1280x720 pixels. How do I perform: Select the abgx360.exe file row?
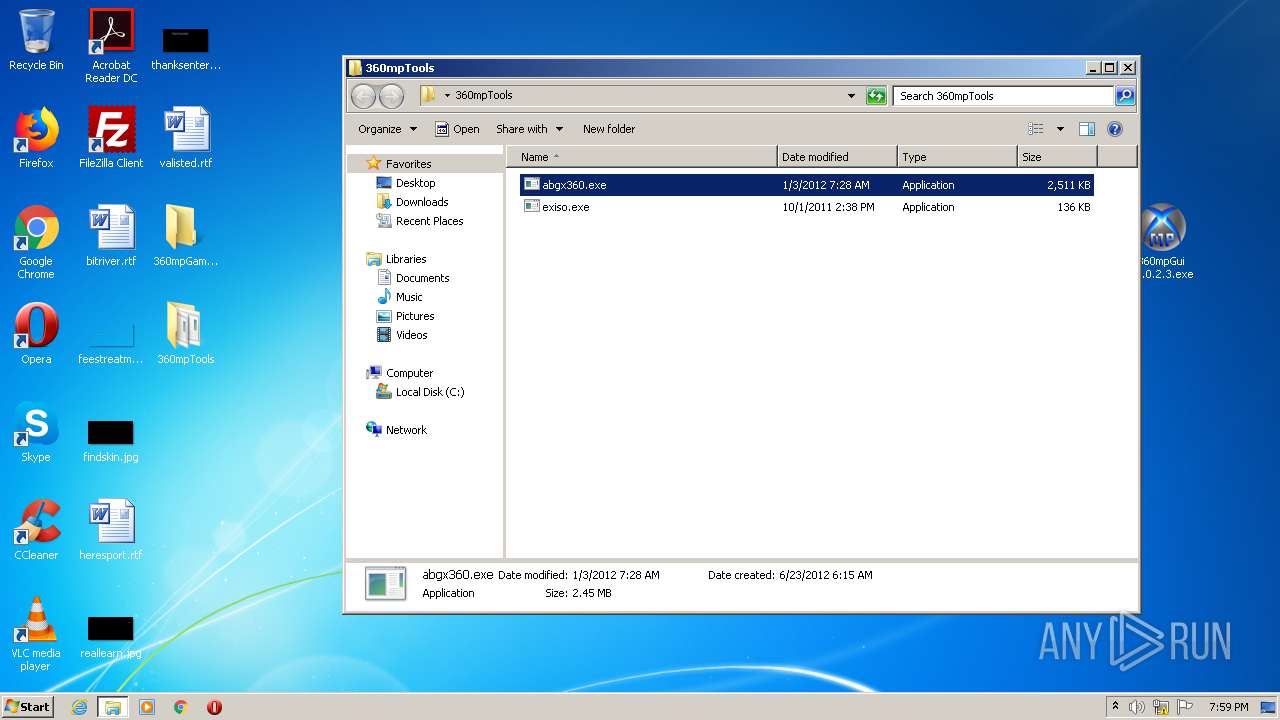click(x=806, y=185)
